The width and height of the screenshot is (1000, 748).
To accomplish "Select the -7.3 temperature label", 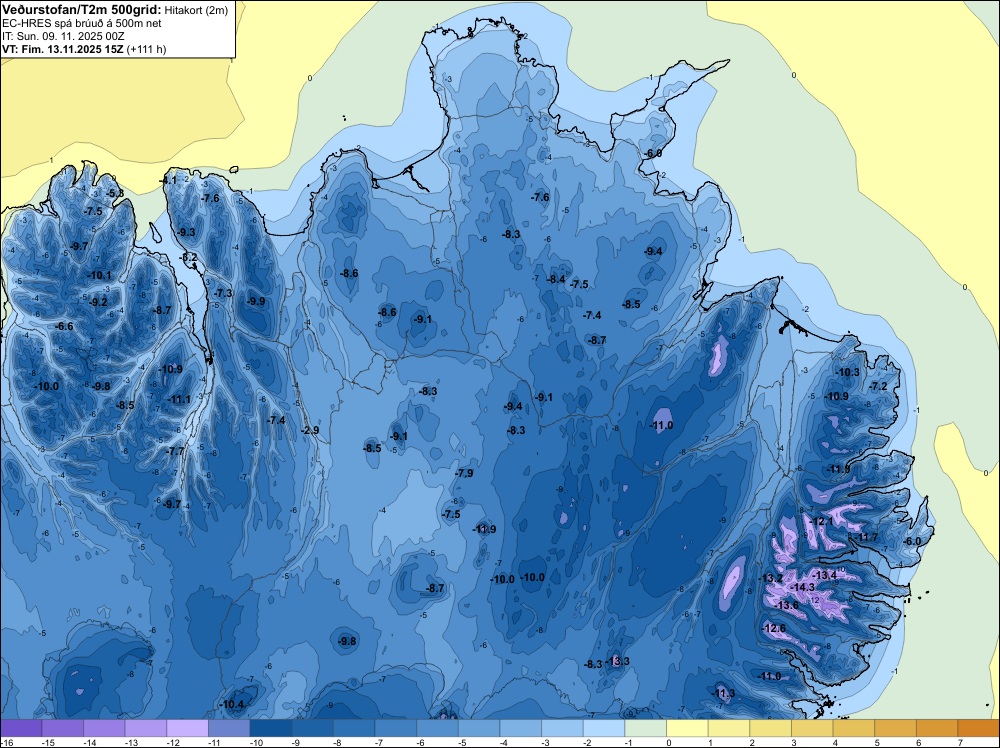I will coord(223,293).
